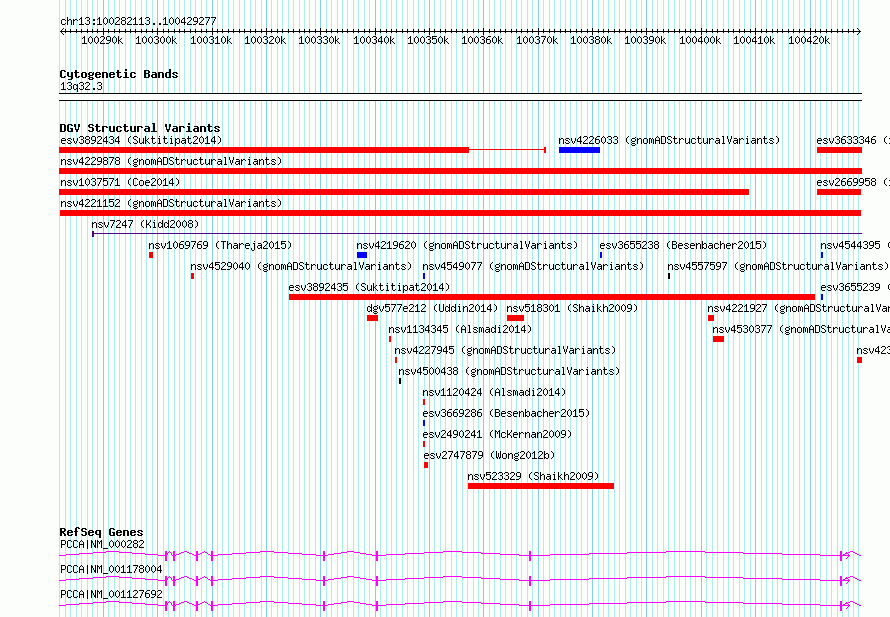This screenshot has height=617, width=890.
Task: Open the nsv4221927 variant label
Action: (x=799, y=308)
